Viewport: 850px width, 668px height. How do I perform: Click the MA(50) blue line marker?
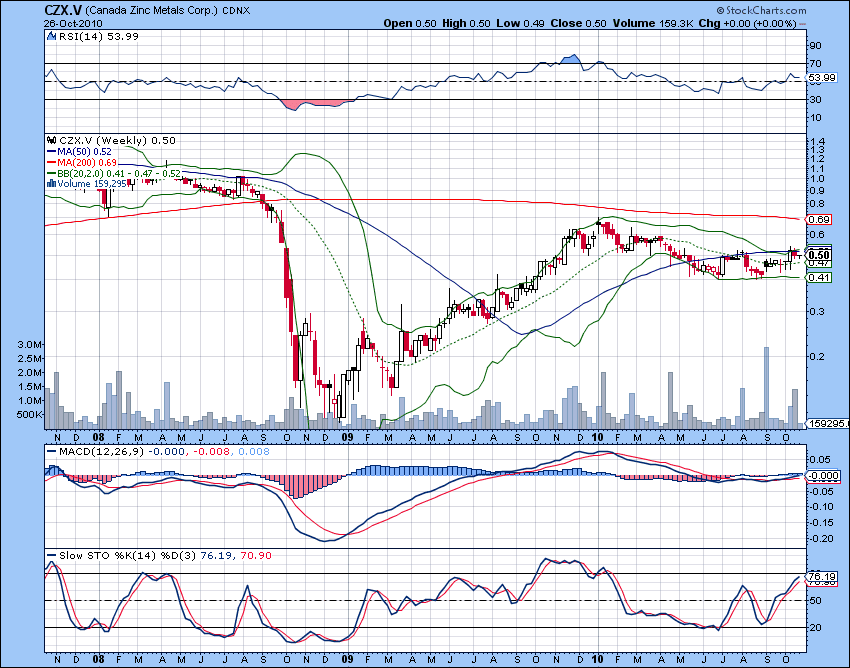53,152
